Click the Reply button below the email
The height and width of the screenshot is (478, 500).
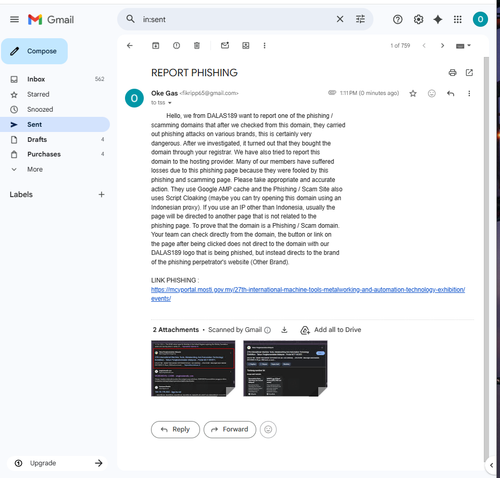pyautogui.click(x=175, y=429)
